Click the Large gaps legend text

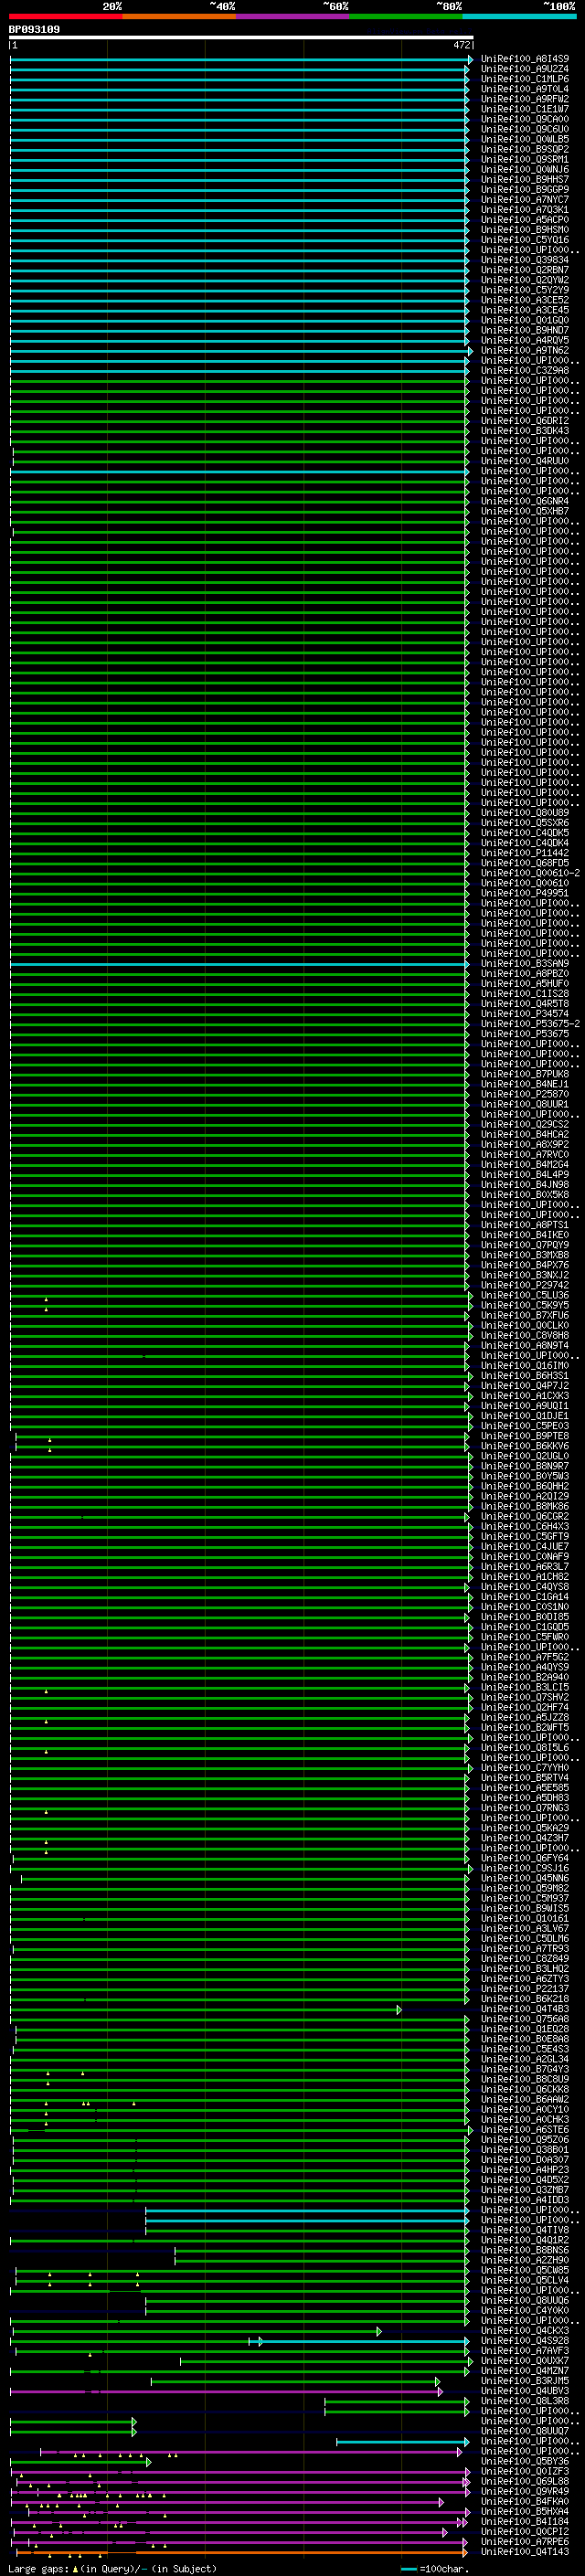(112, 2568)
